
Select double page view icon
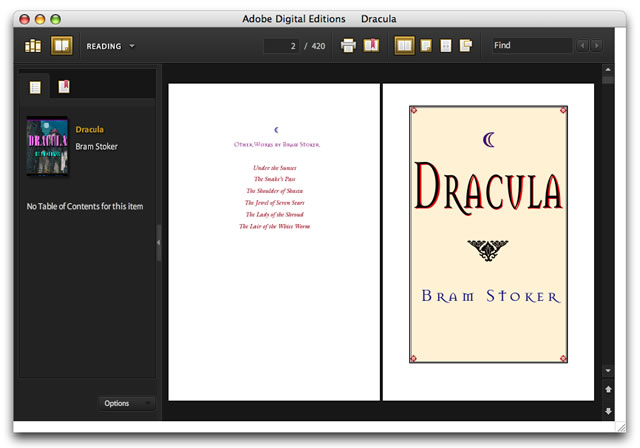[x=404, y=45]
